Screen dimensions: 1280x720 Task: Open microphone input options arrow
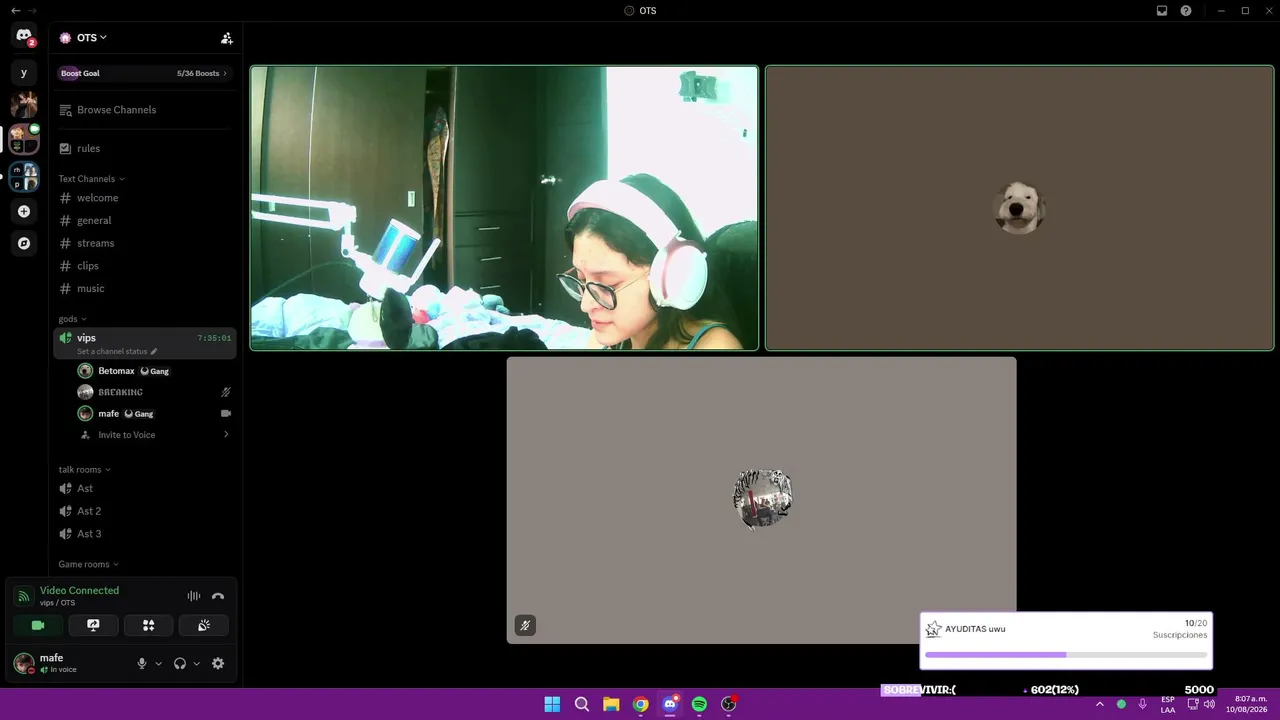pos(158,663)
